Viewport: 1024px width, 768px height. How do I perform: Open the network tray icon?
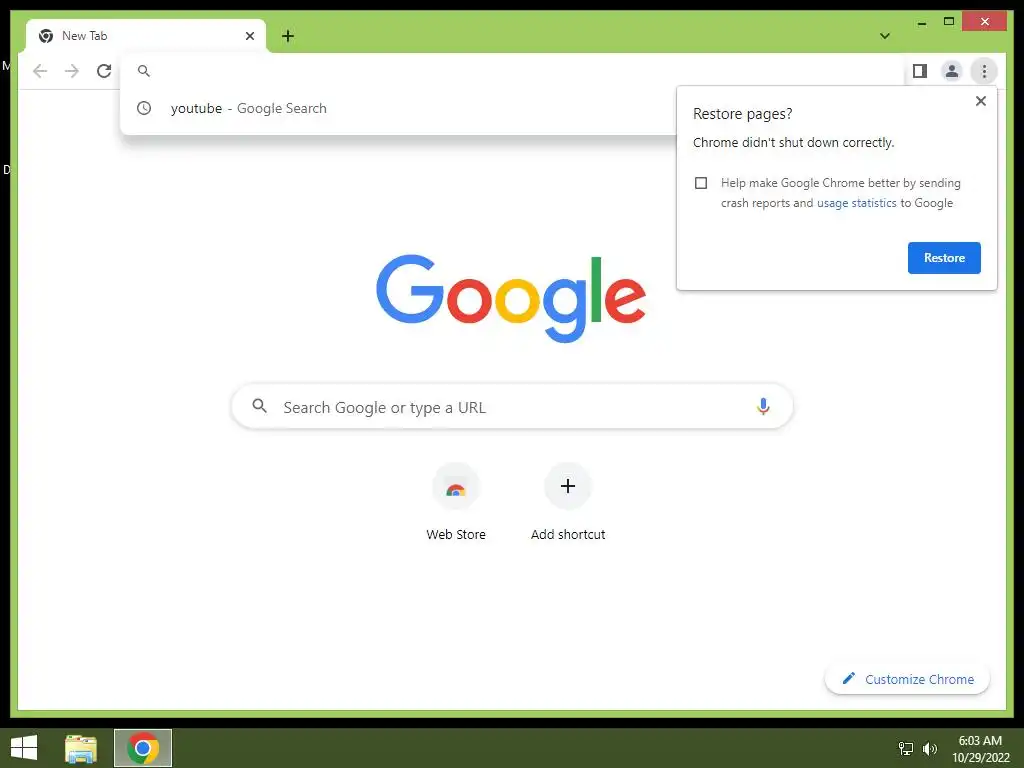click(x=906, y=748)
